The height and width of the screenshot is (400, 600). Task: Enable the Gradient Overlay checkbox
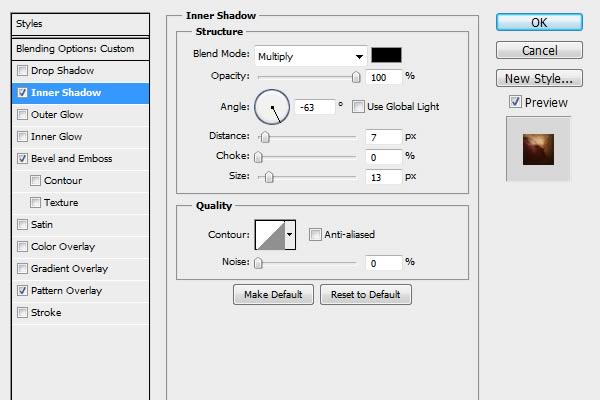click(22, 269)
